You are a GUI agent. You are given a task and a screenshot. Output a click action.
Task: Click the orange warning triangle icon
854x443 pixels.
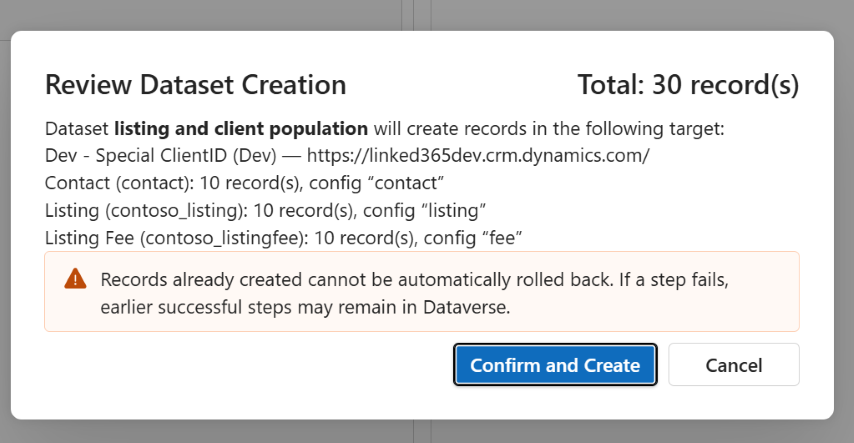pos(75,278)
